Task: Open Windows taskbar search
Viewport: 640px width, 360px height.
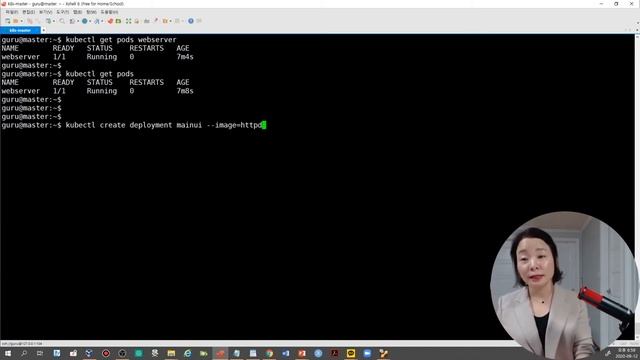Action: [x=24, y=353]
